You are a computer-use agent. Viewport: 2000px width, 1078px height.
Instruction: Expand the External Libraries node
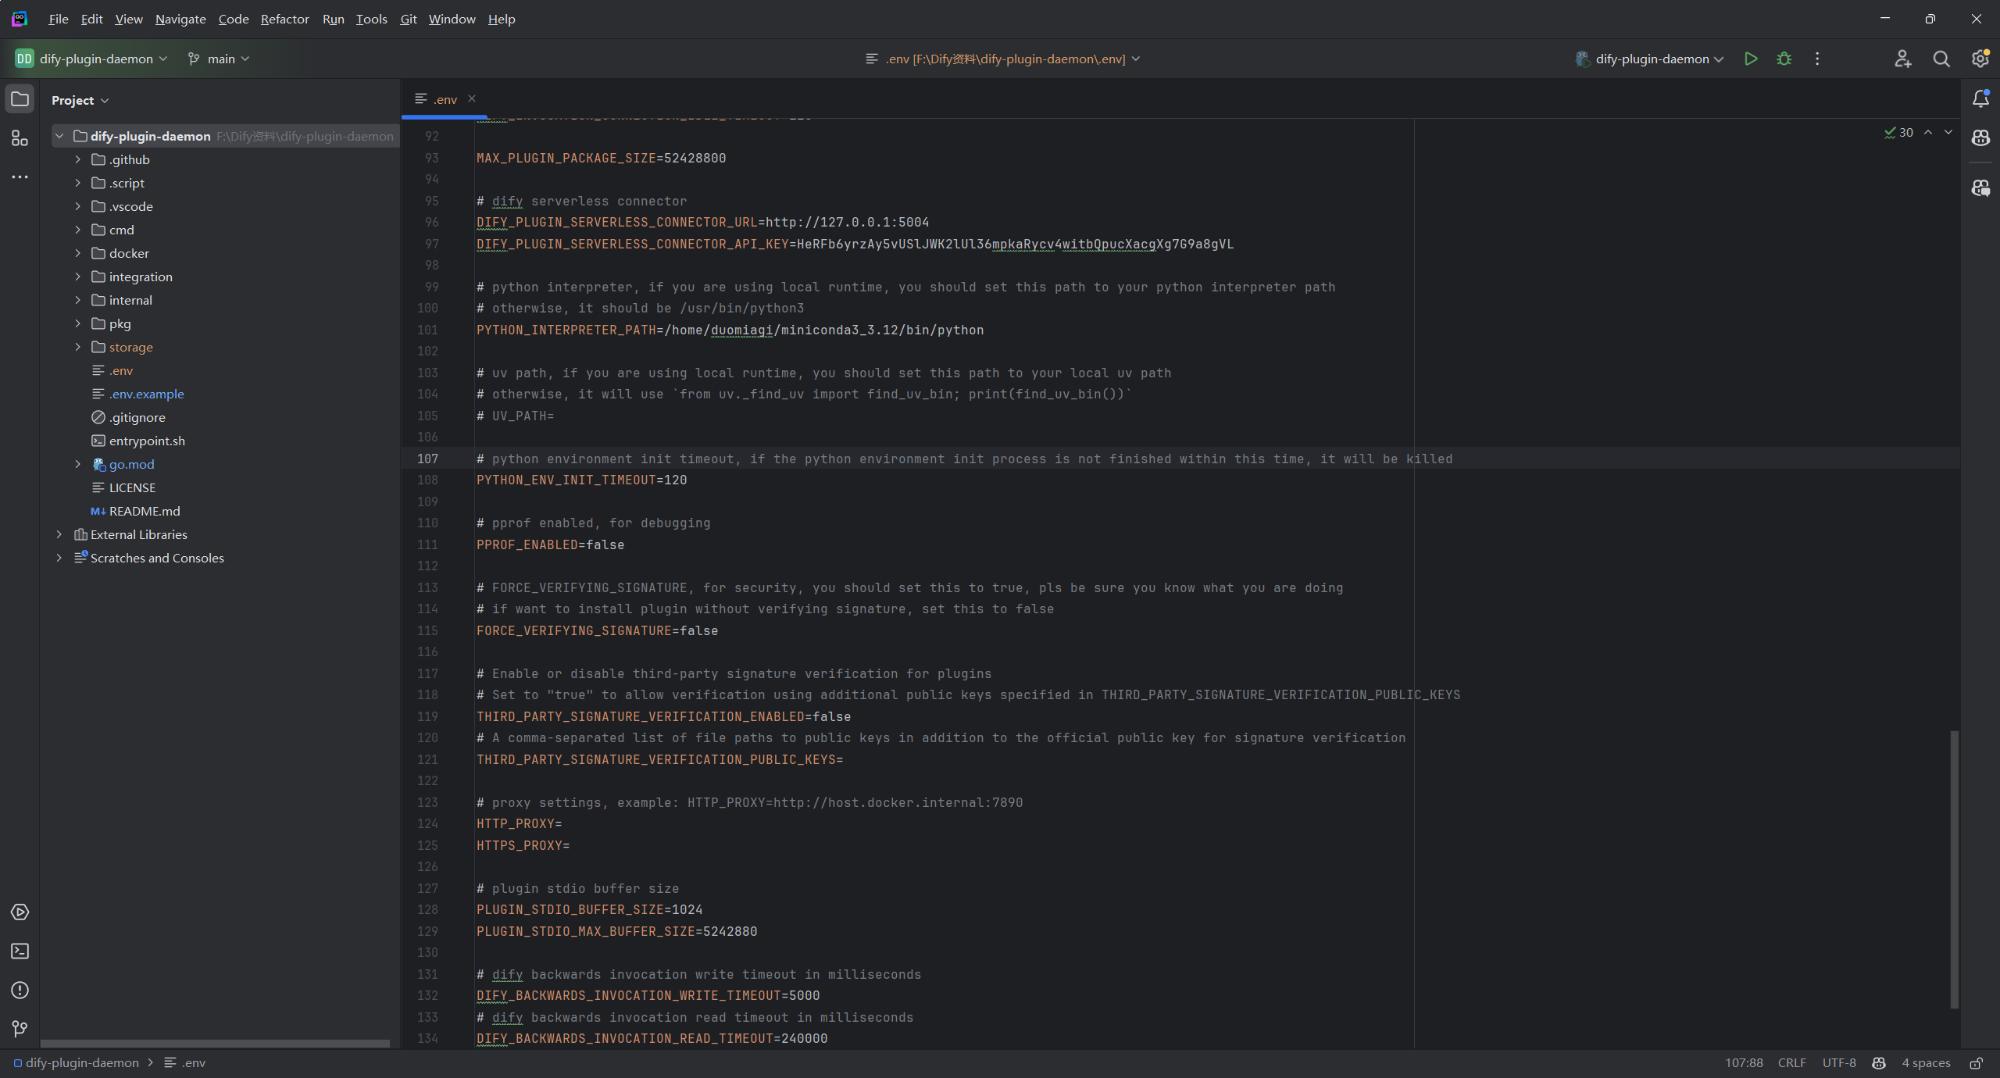pos(59,535)
